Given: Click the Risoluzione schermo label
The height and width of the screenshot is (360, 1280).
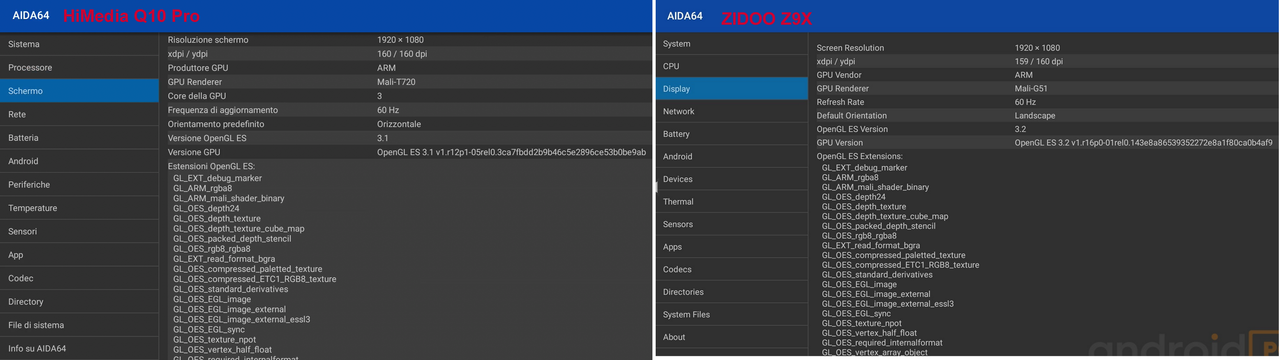Looking at the screenshot, I should (208, 40).
